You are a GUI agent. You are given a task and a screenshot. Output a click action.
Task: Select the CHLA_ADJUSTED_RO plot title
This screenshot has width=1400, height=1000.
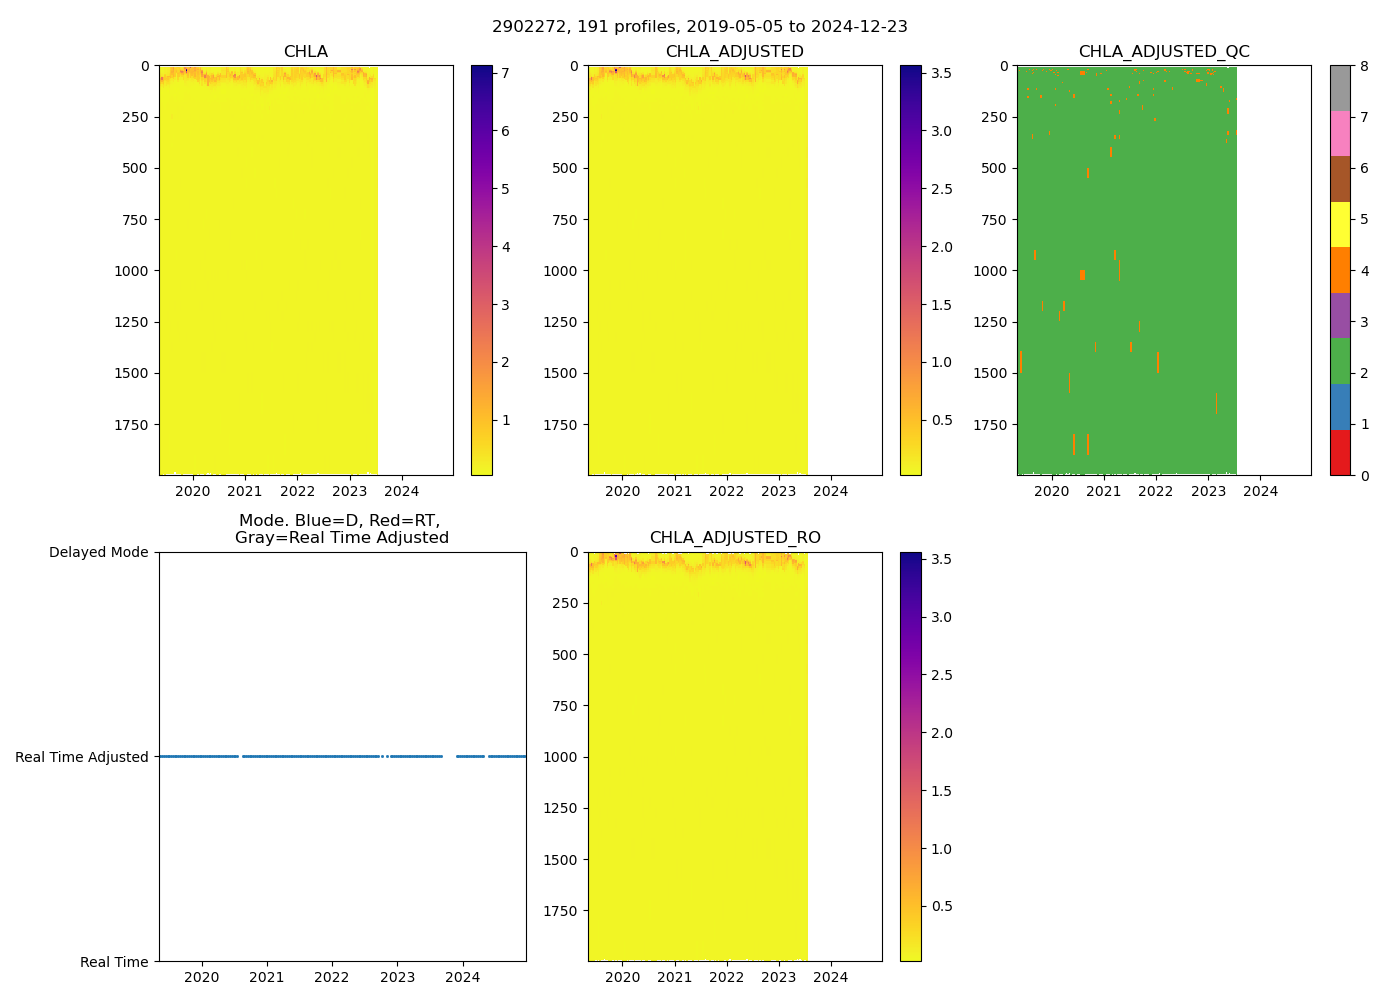tap(734, 538)
